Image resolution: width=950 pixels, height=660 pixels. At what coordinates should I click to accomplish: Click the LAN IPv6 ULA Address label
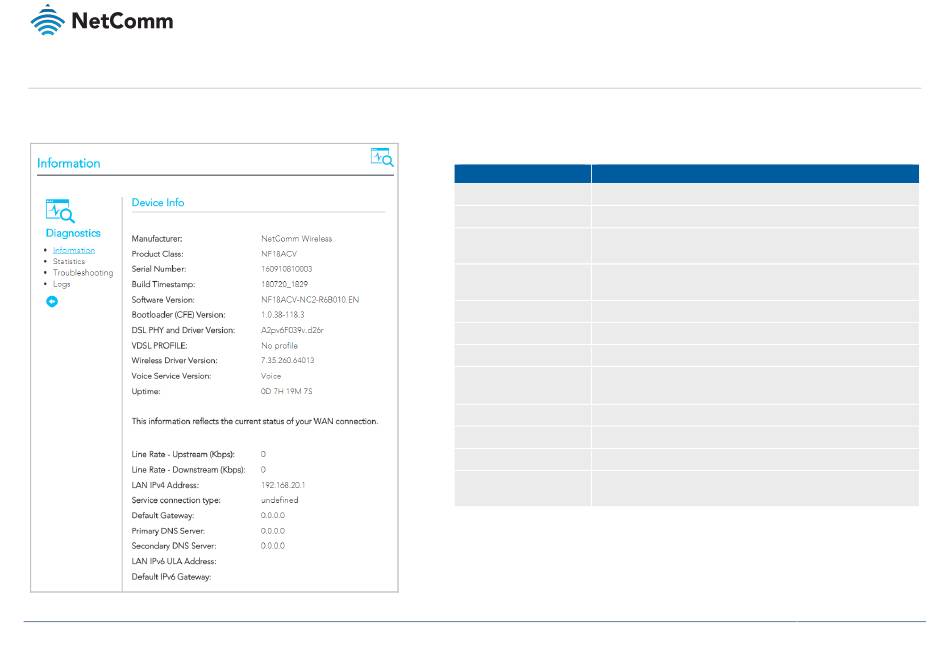click(x=174, y=561)
